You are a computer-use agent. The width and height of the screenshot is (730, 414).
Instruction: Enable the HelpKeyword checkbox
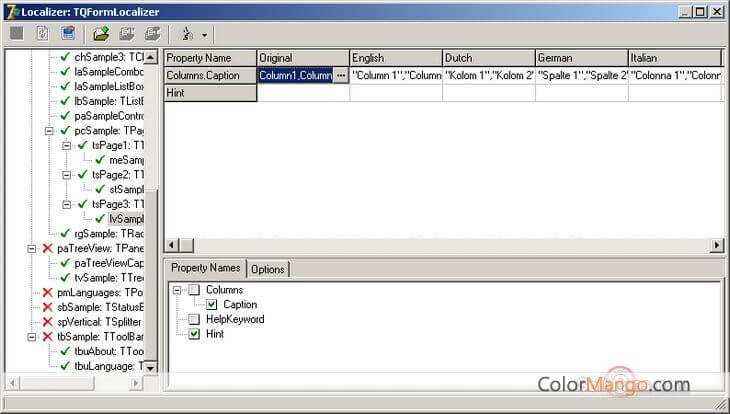[194, 319]
